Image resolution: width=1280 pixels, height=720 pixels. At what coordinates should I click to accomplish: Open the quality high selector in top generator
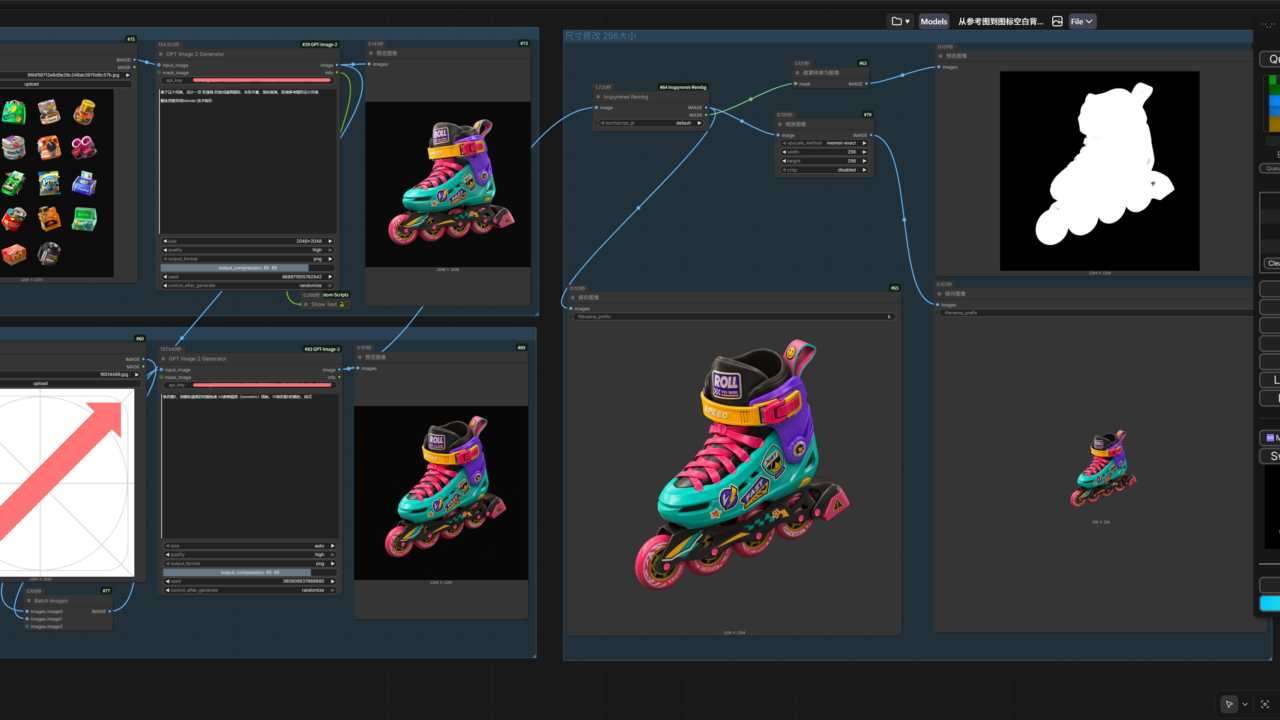(248, 250)
